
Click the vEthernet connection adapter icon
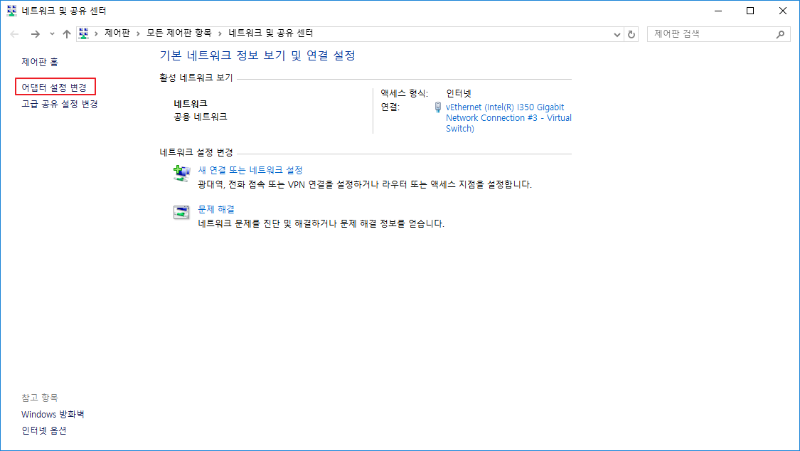[438, 107]
